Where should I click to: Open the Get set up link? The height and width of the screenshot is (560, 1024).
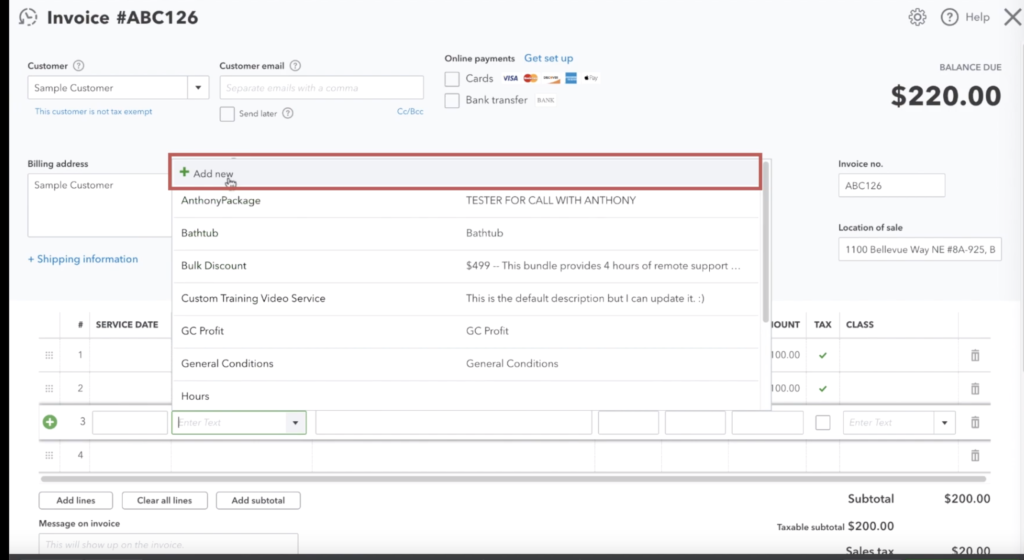[x=548, y=58]
